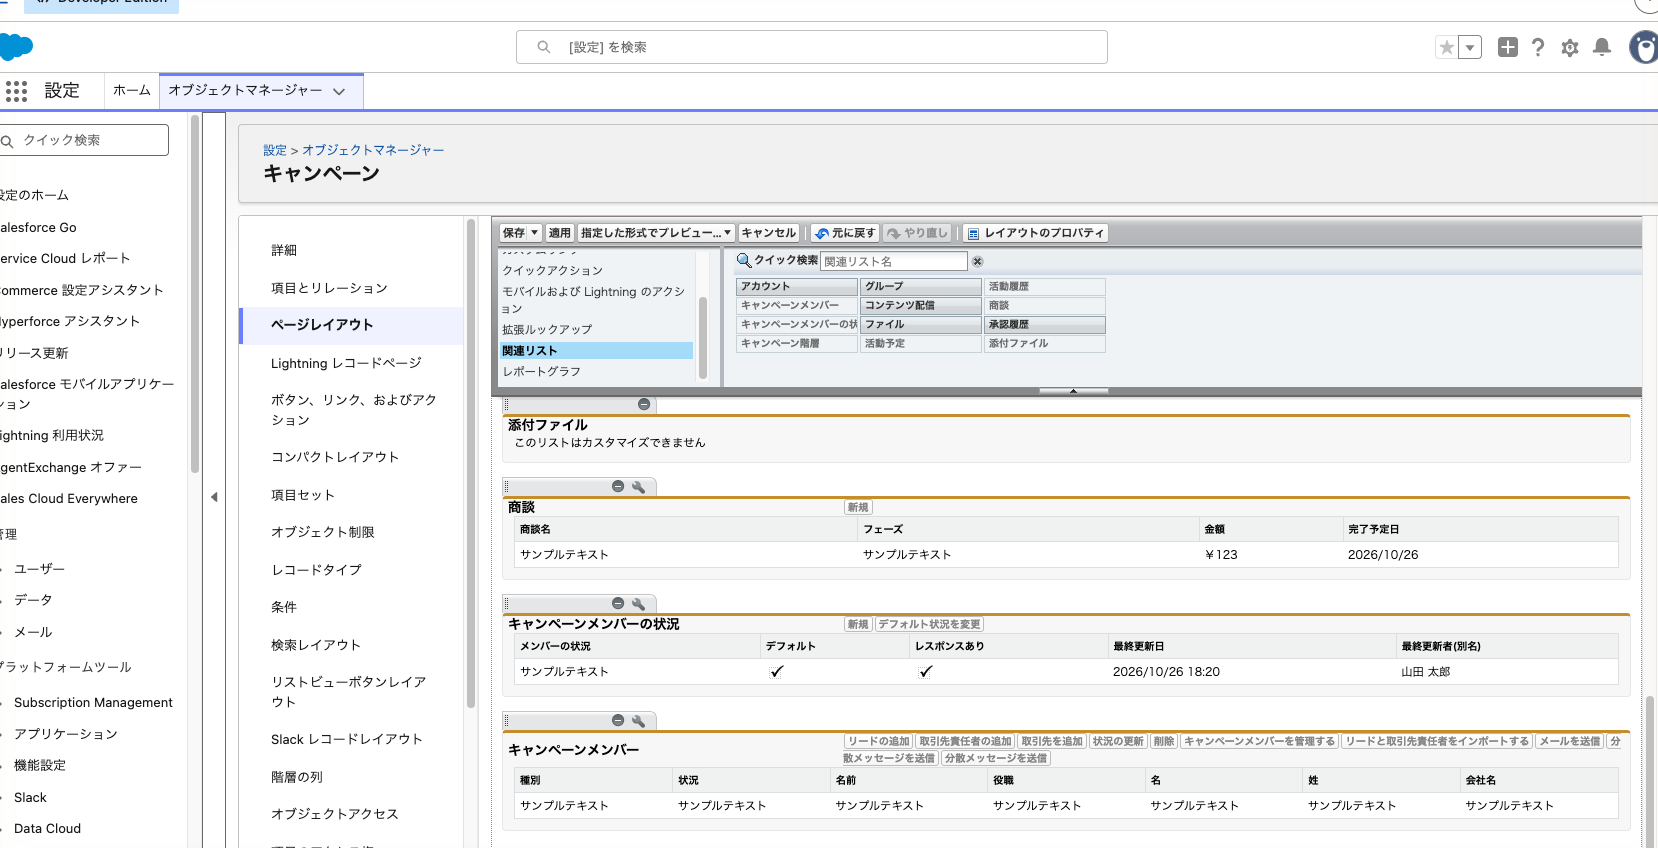
Task: Open the favorites list dropdown arrow
Action: [x=1470, y=47]
